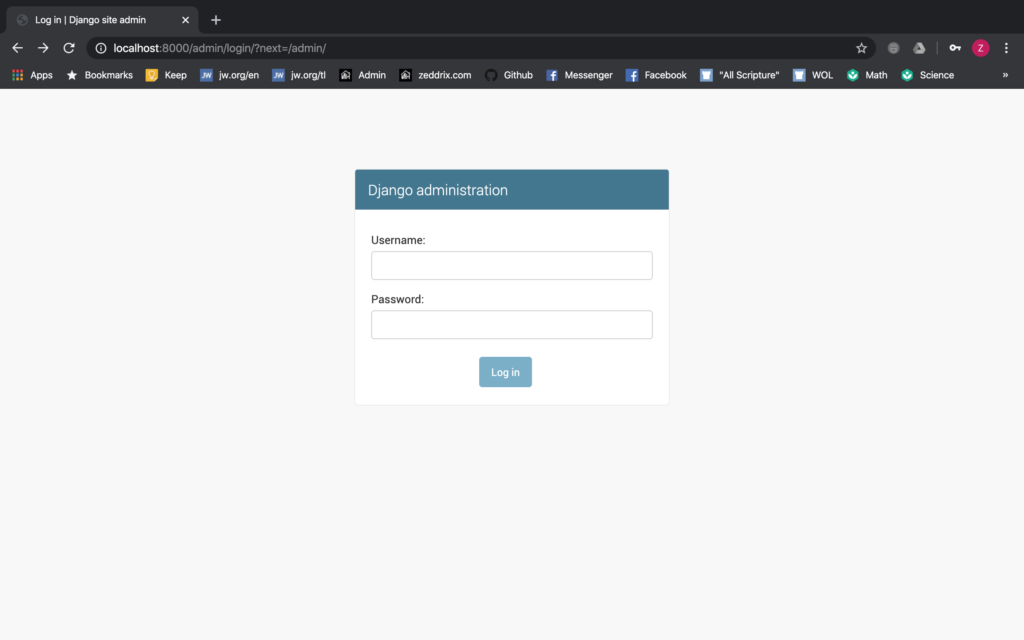1024x640 pixels.
Task: Open the Bookmarks star folder
Action: coord(99,75)
